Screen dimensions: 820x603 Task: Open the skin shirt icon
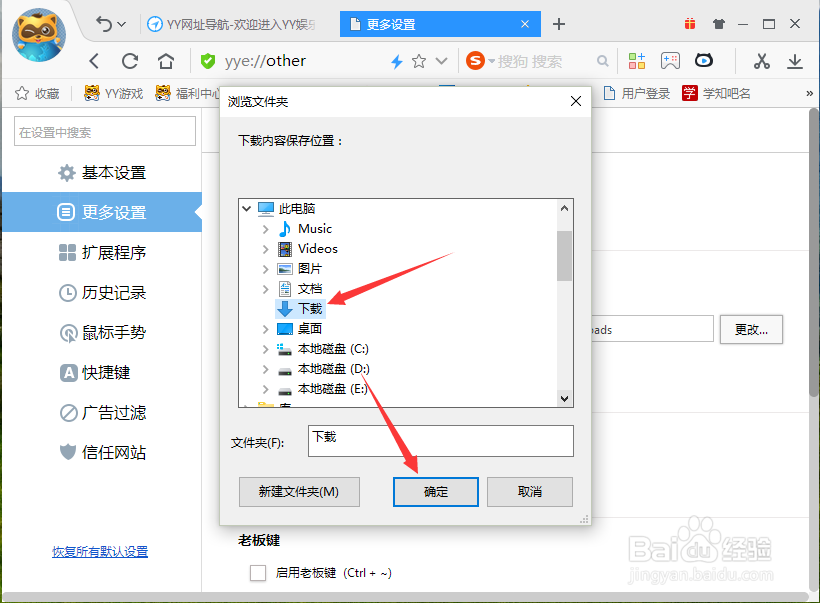(719, 24)
